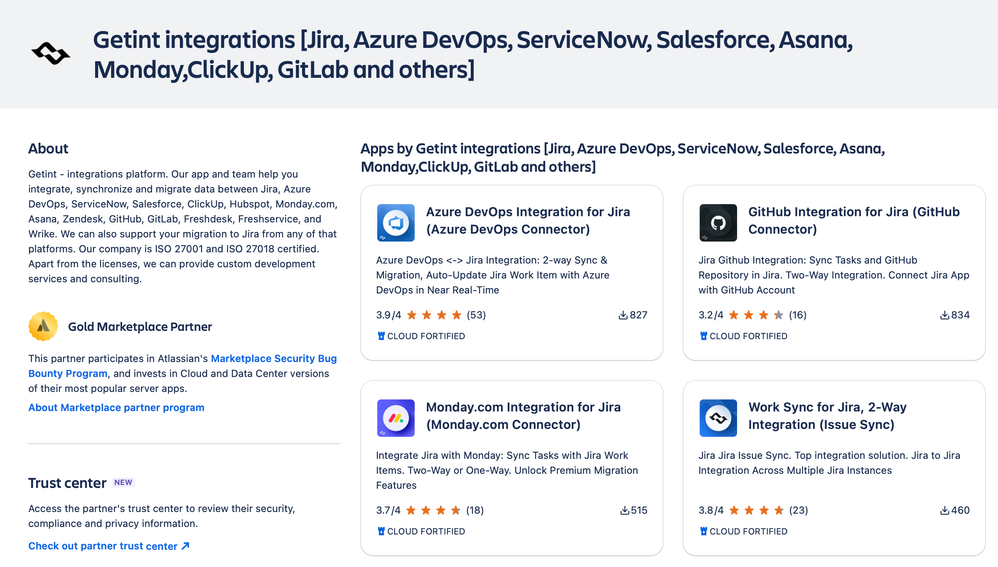The image size is (998, 567).
Task: Click the 3.7/4 rating text
Action: pos(388,510)
